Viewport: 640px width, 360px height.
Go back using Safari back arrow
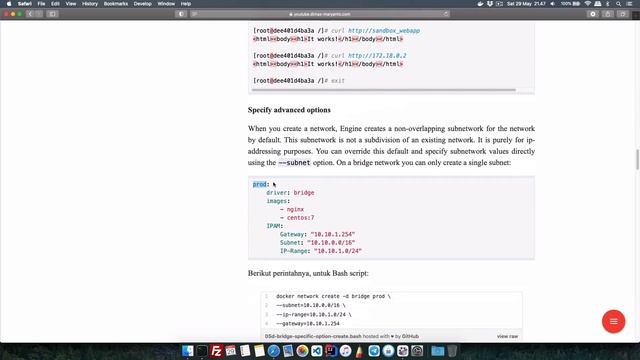point(30,14)
